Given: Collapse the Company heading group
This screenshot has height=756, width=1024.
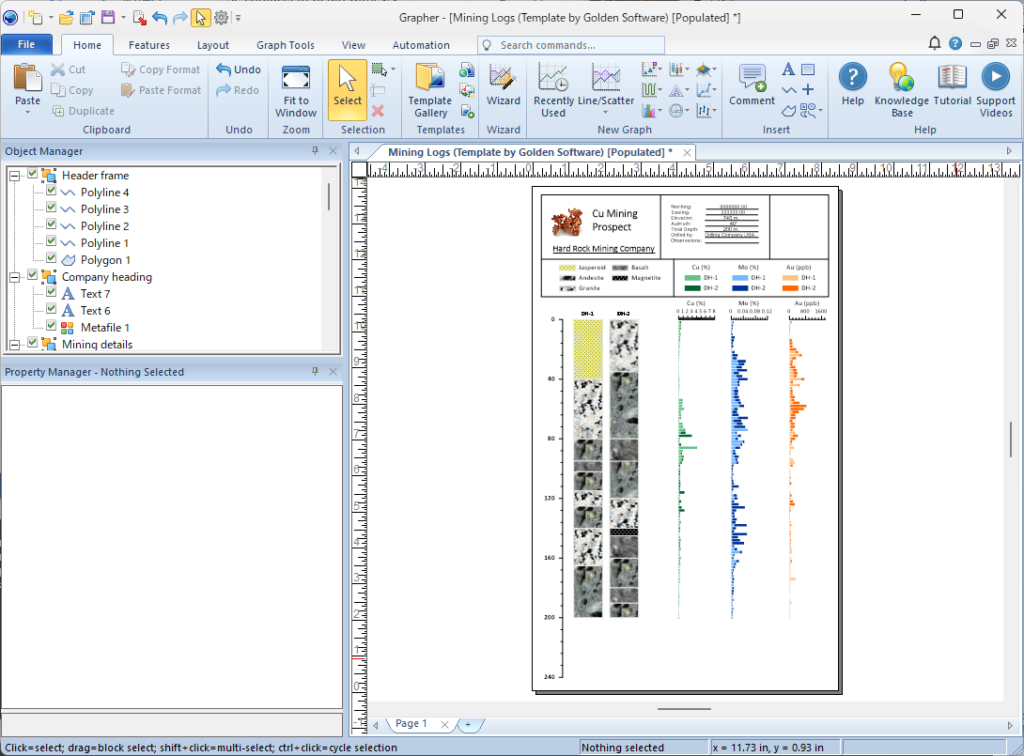Looking at the screenshot, I should [x=15, y=277].
